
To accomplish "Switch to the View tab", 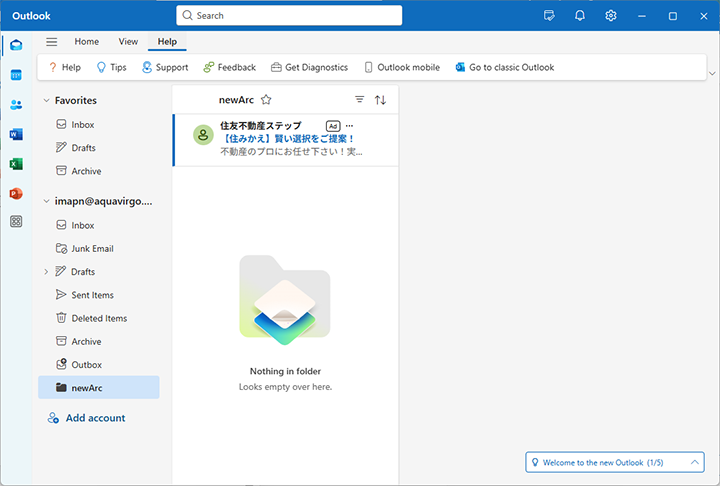I will click(128, 42).
